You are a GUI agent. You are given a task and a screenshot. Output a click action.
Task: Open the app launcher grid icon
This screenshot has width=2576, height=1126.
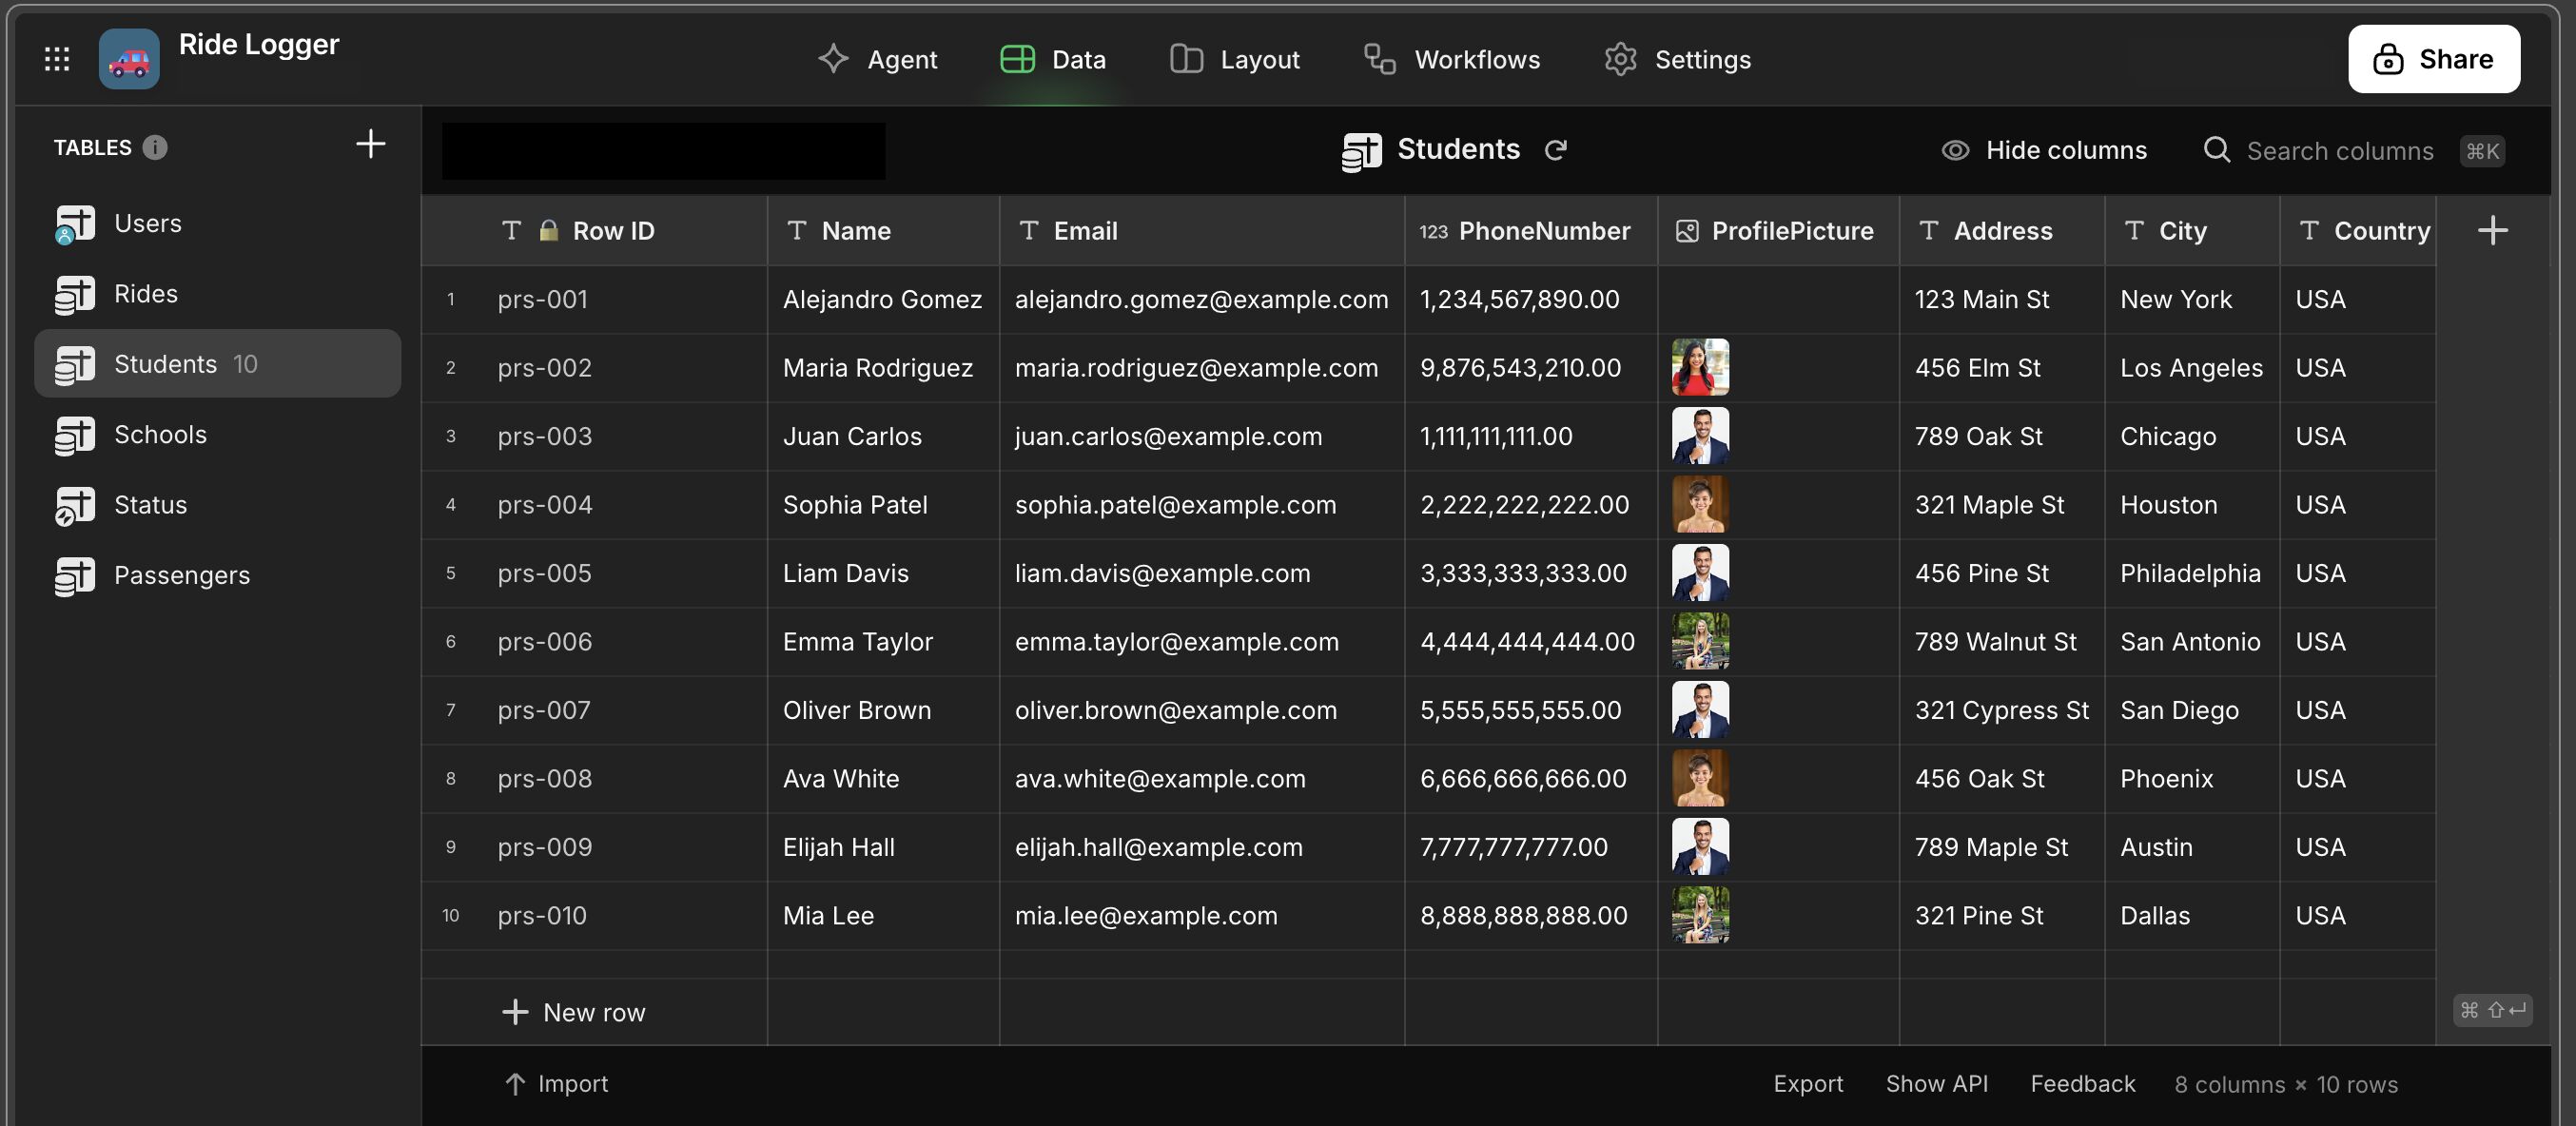(57, 59)
